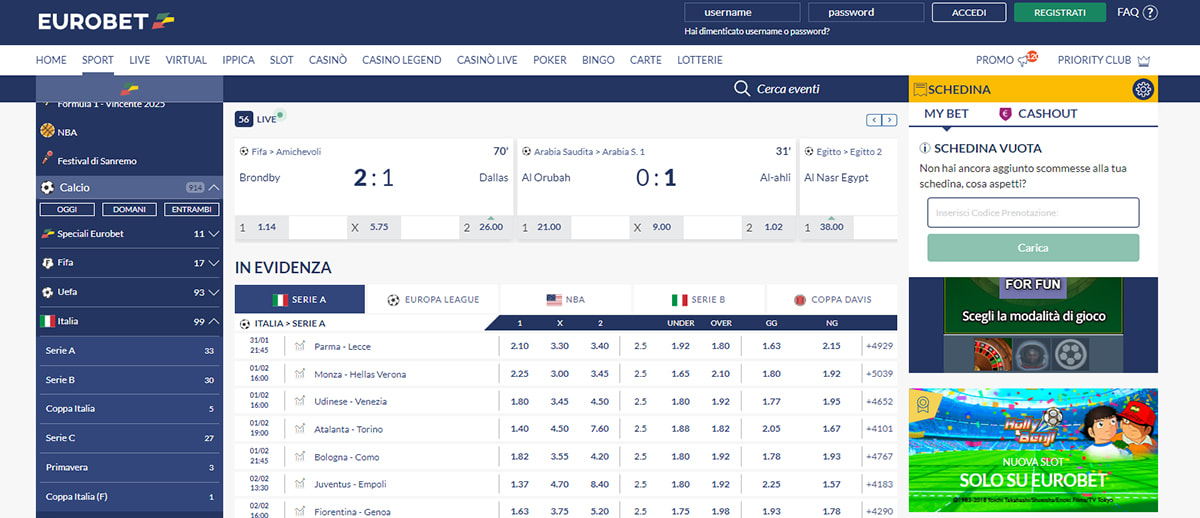Show +4652 more markets for Udinese - Venezia
Viewport: 1200px width, 518px height.
tap(879, 401)
